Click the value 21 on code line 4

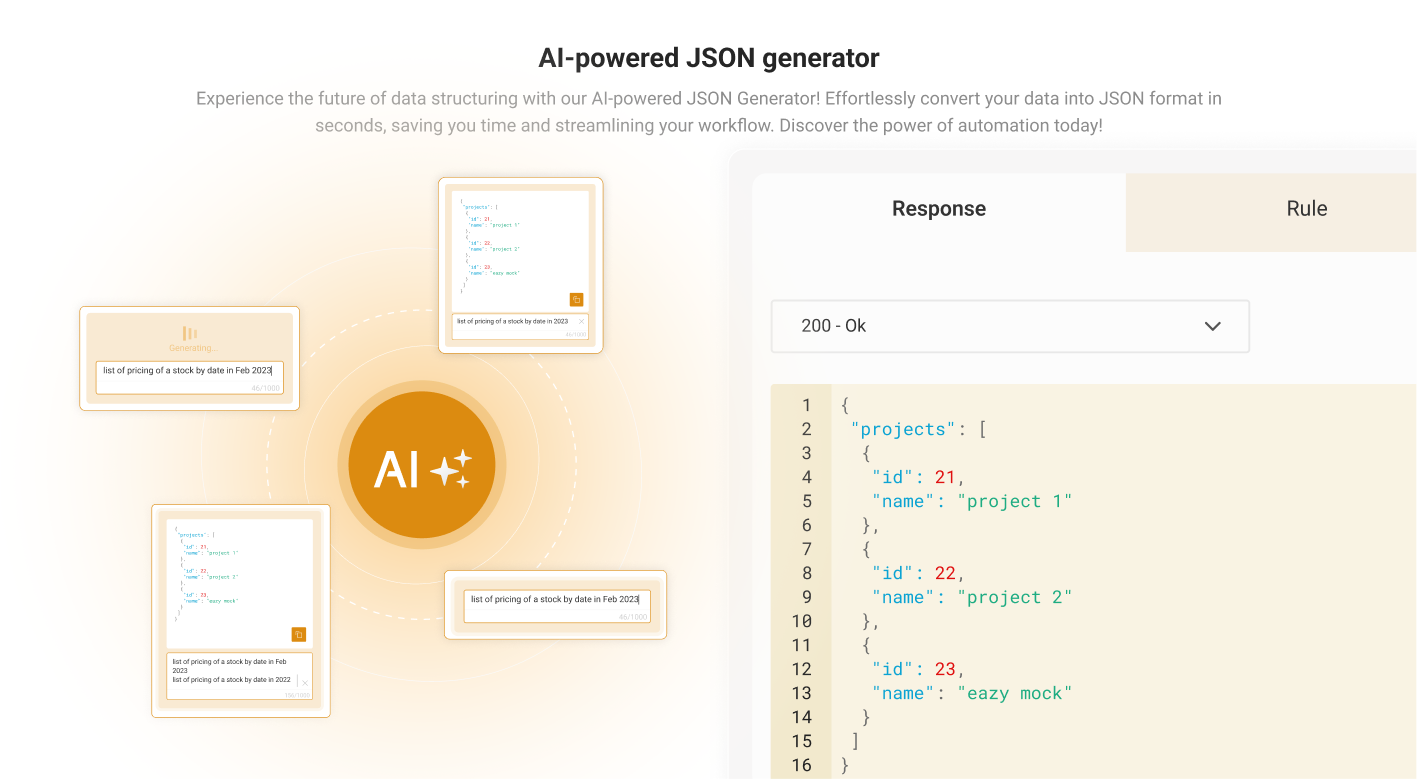click(945, 477)
